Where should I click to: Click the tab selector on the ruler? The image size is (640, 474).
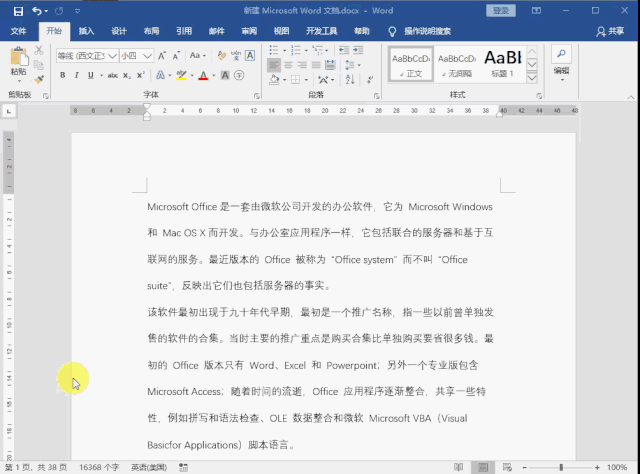pos(9,111)
